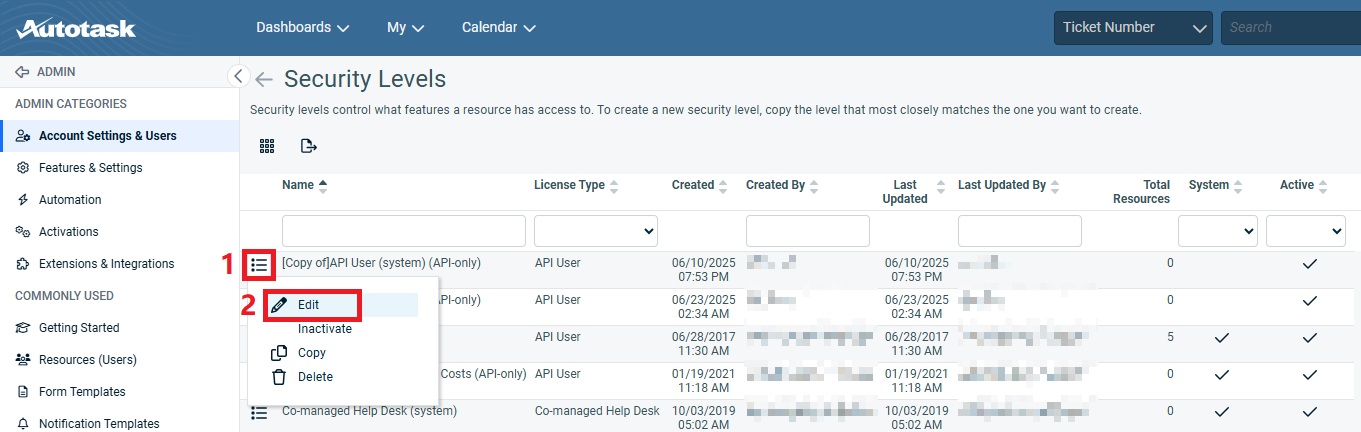Open context menu icon for first row
This screenshot has height=432, width=1361.
coord(260,265)
